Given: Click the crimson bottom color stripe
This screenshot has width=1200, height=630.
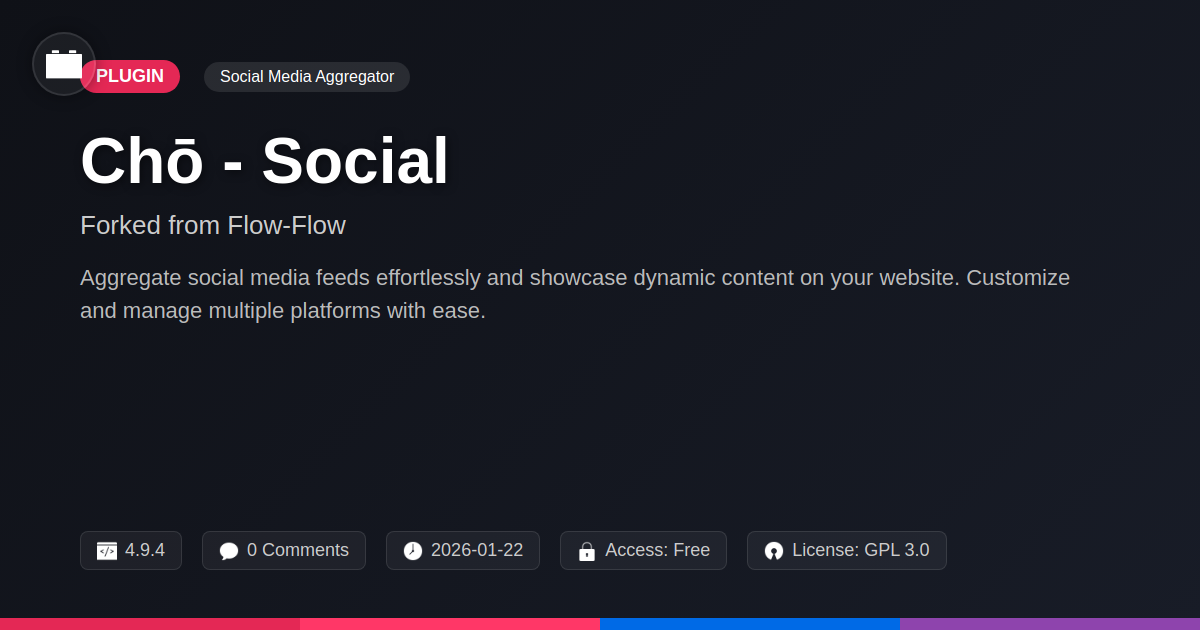Looking at the screenshot, I should pyautogui.click(x=150, y=624).
